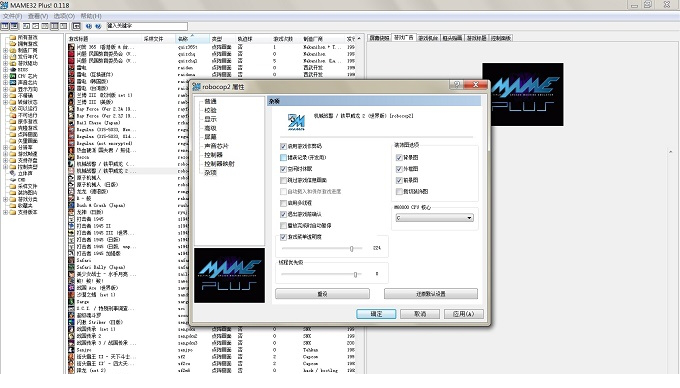Select 控制器映射 in the properties tree
This screenshot has height=388, width=680.
pyautogui.click(x=219, y=164)
